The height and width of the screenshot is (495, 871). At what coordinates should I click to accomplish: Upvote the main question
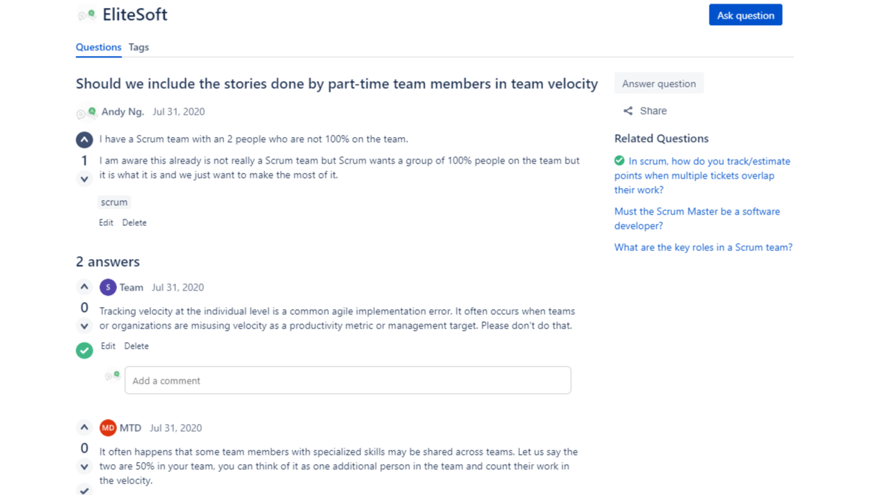(x=84, y=140)
